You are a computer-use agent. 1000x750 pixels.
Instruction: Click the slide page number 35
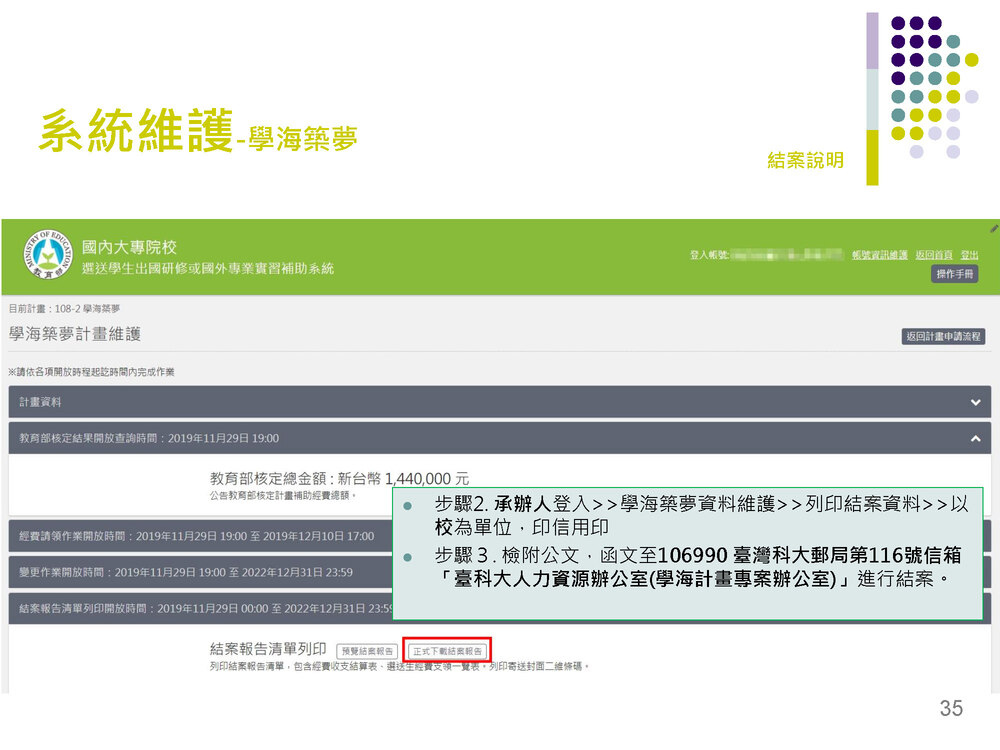(x=950, y=708)
